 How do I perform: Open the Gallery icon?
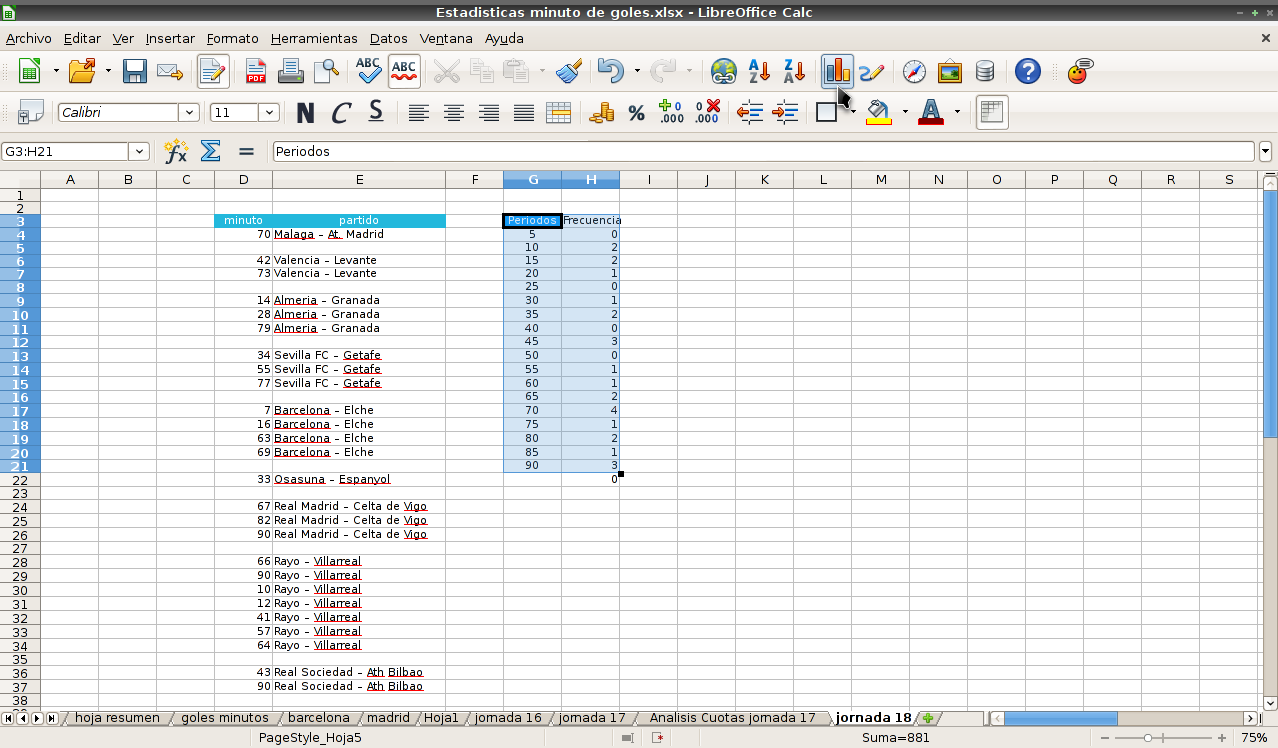tap(949, 72)
